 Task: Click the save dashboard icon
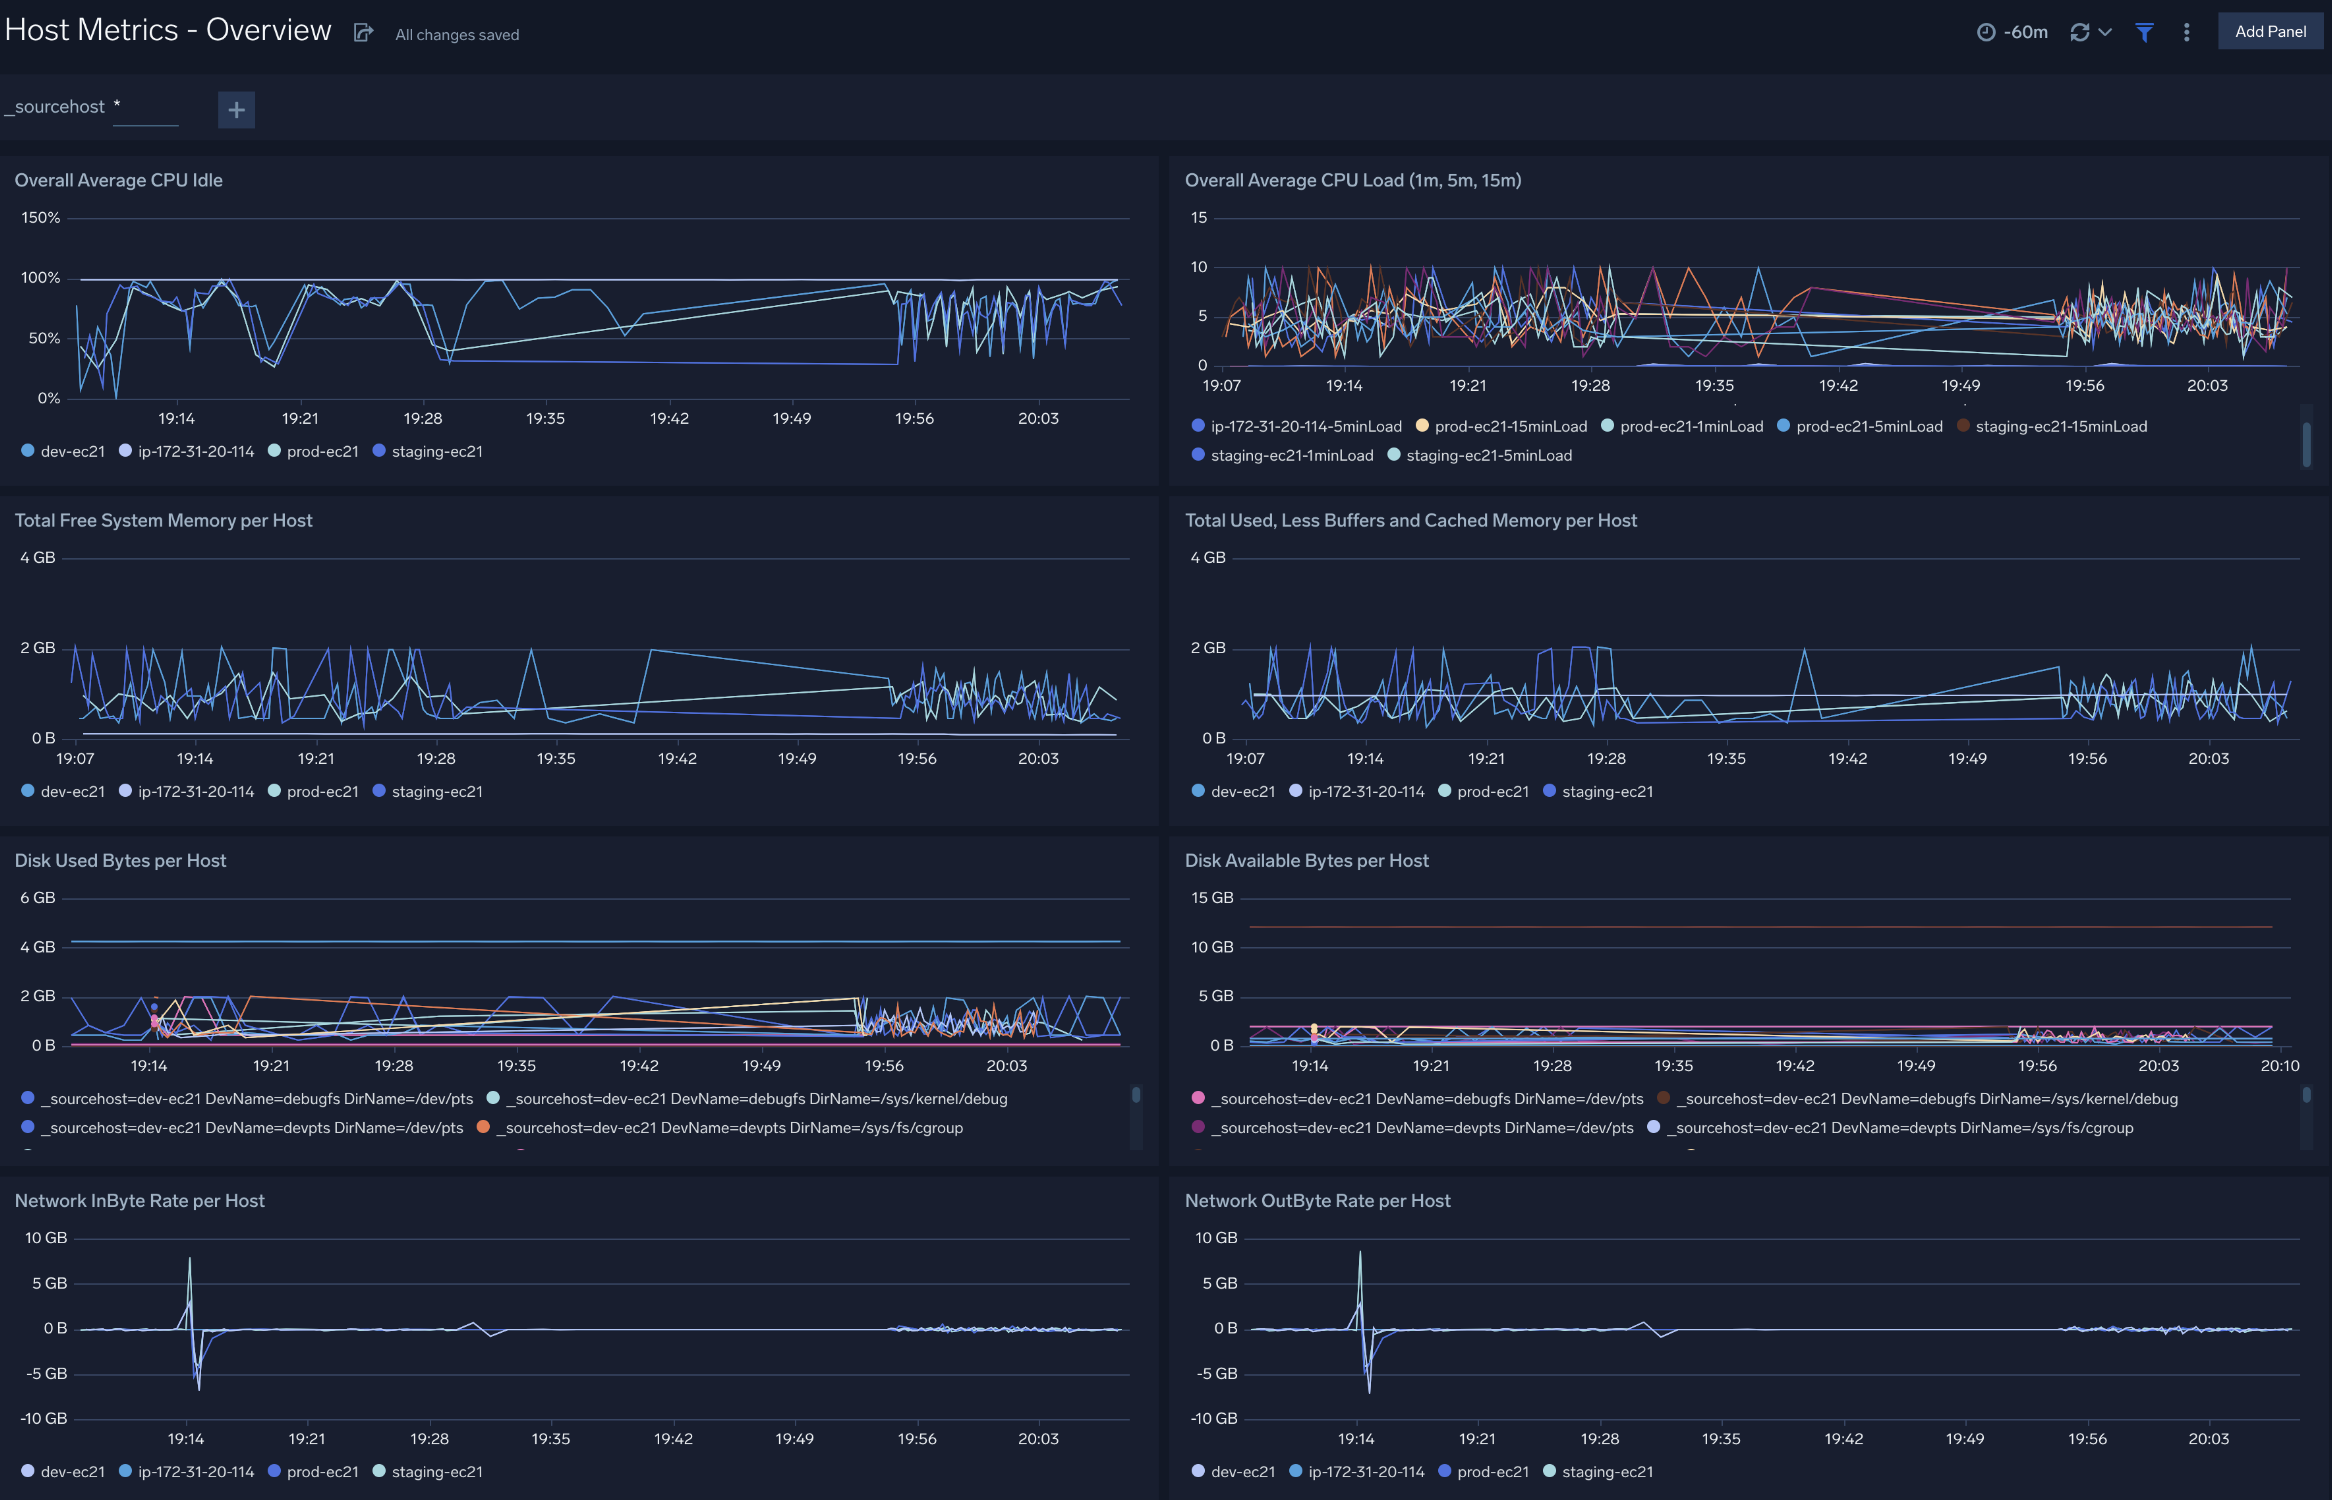(x=362, y=31)
